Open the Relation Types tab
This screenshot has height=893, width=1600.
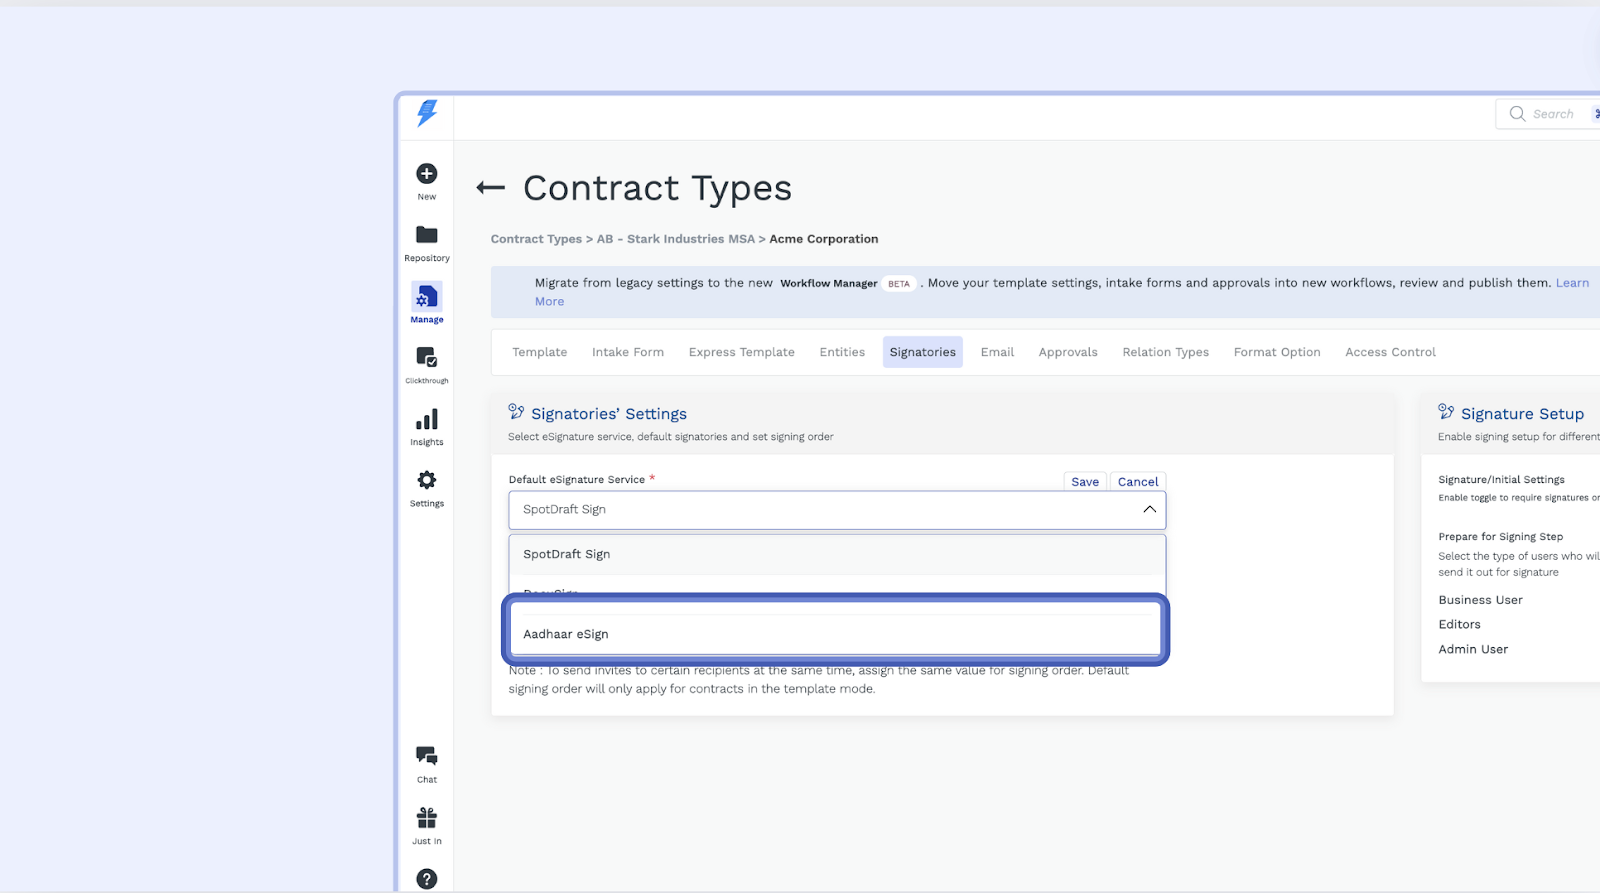pos(1166,352)
